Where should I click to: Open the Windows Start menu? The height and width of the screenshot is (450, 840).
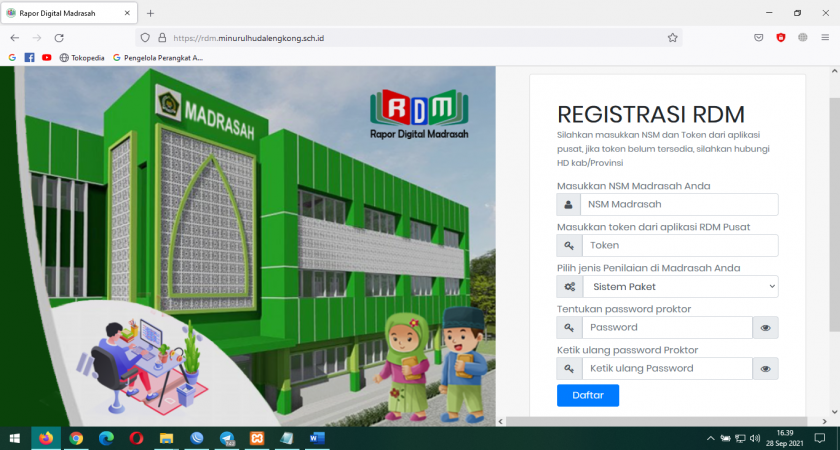pos(15,438)
